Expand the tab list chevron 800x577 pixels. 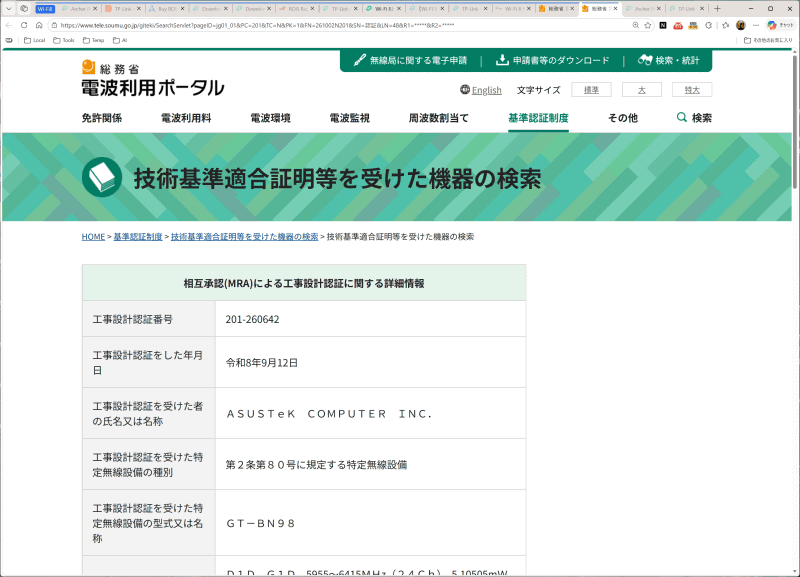[x=9, y=9]
